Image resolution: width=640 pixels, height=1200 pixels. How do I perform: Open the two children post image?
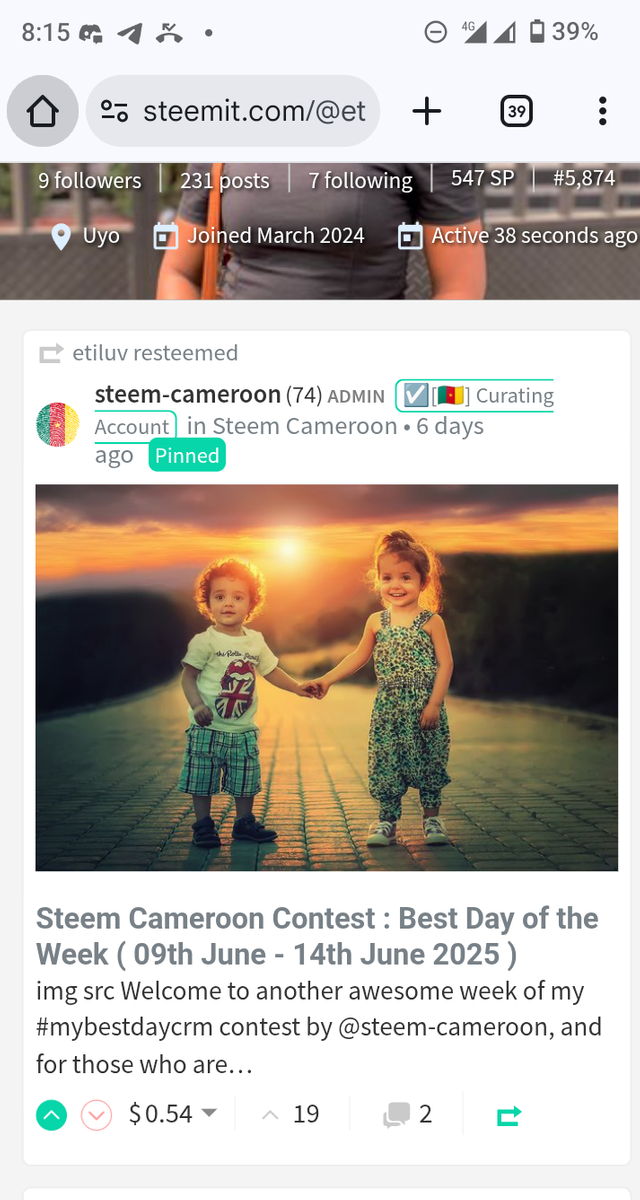coord(327,678)
